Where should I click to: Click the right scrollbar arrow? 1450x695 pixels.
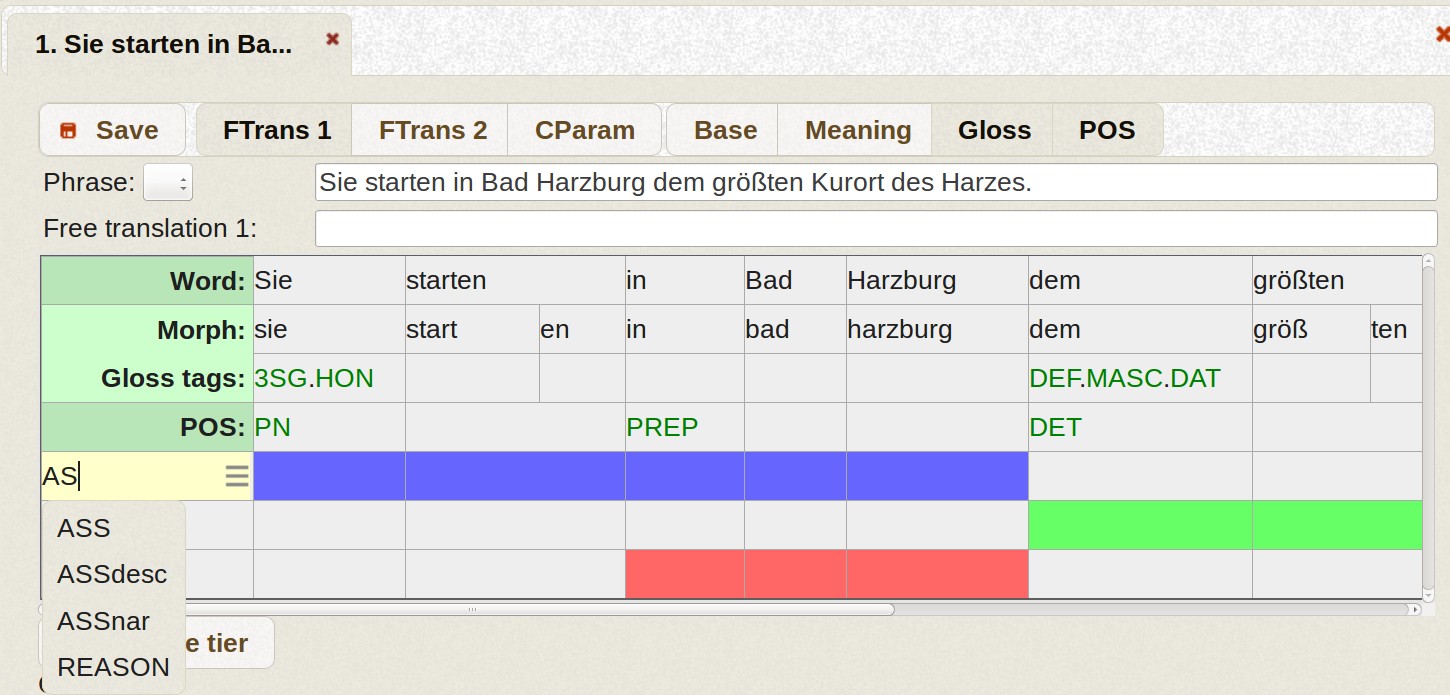[1414, 609]
